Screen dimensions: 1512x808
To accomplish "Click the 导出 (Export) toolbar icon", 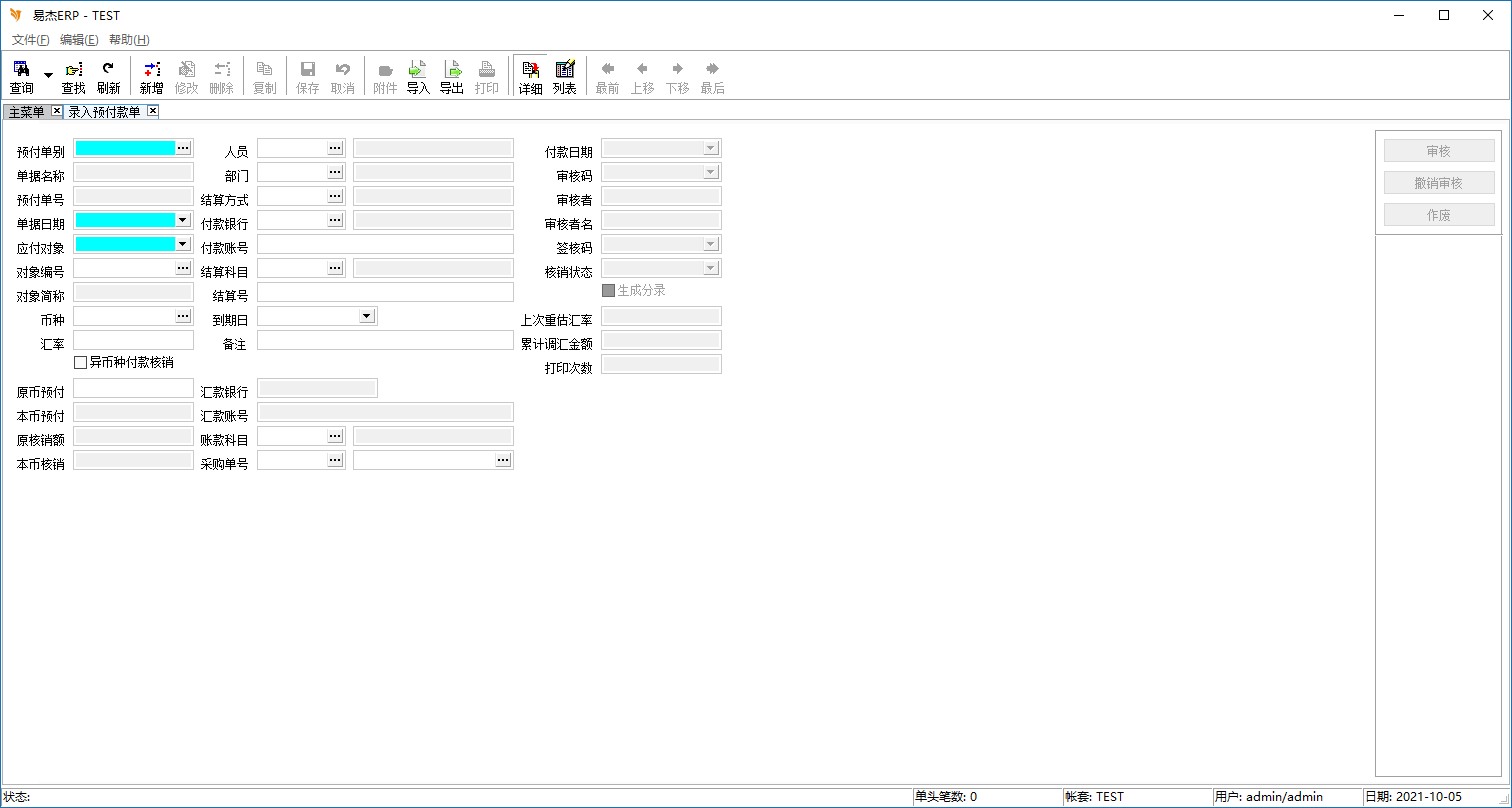I will click(x=452, y=76).
